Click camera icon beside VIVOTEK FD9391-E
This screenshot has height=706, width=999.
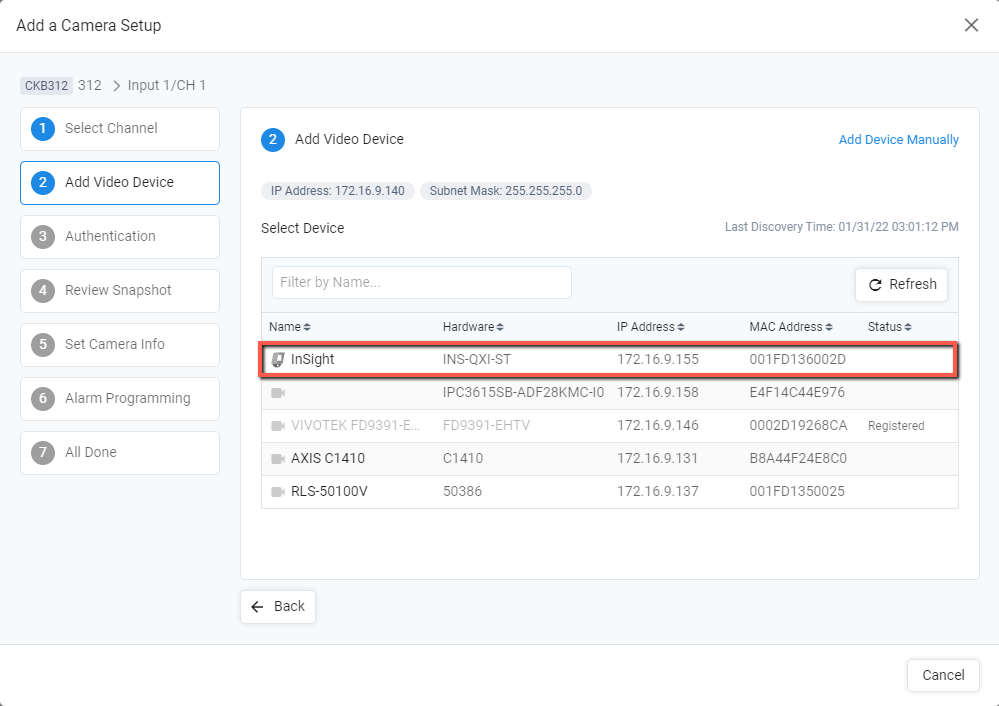coord(278,426)
